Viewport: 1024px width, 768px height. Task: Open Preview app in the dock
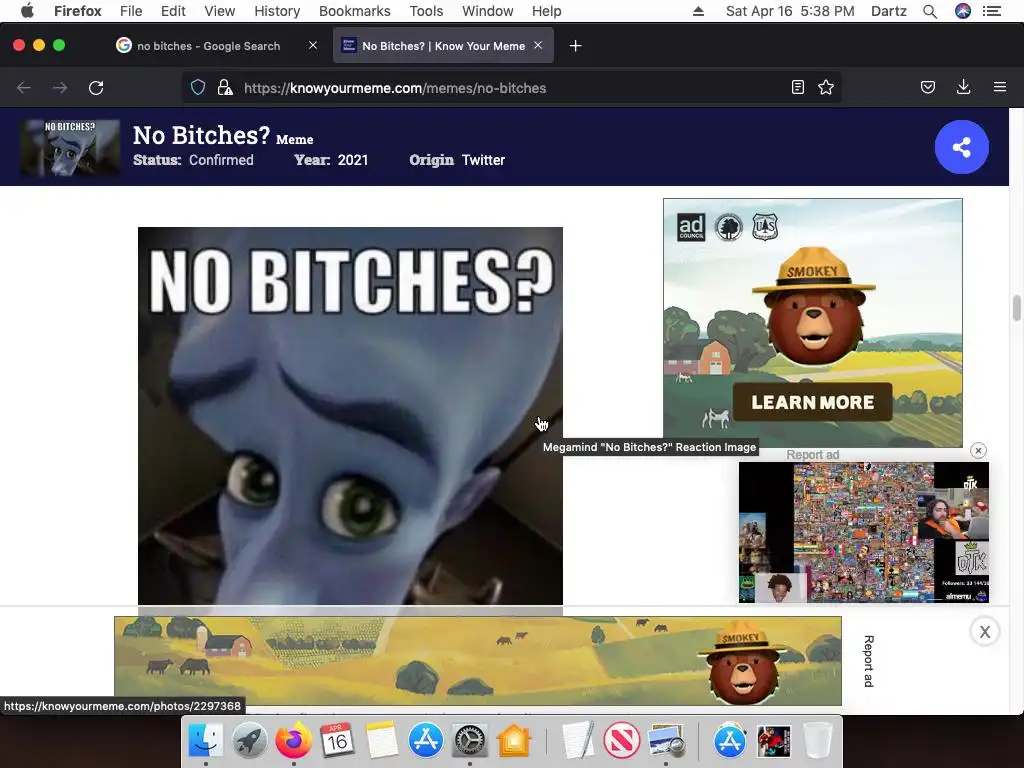(x=666, y=741)
